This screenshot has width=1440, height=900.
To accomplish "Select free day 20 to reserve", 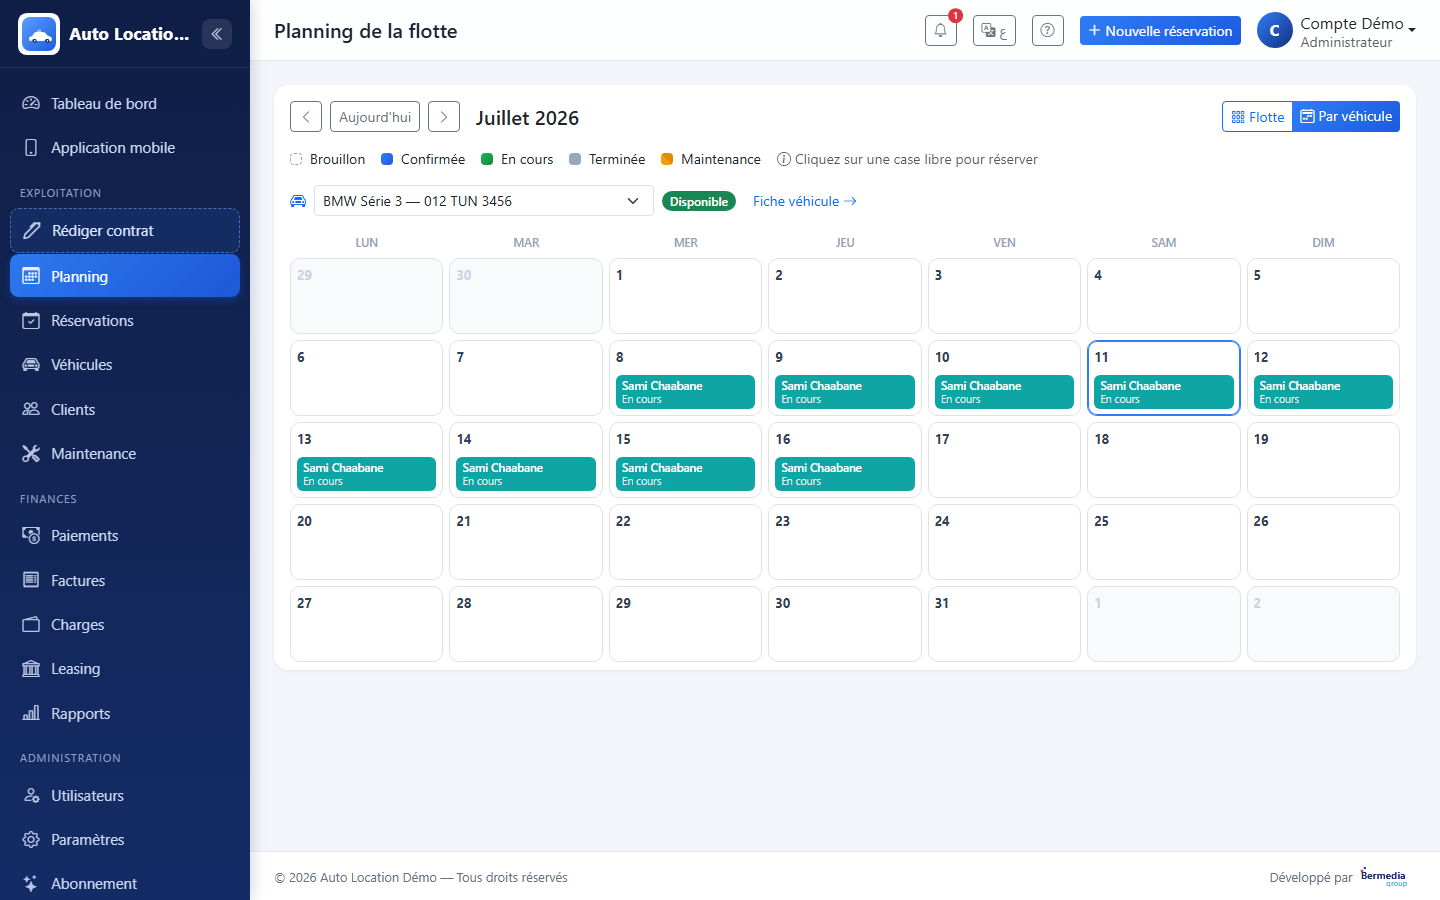I will (x=366, y=542).
